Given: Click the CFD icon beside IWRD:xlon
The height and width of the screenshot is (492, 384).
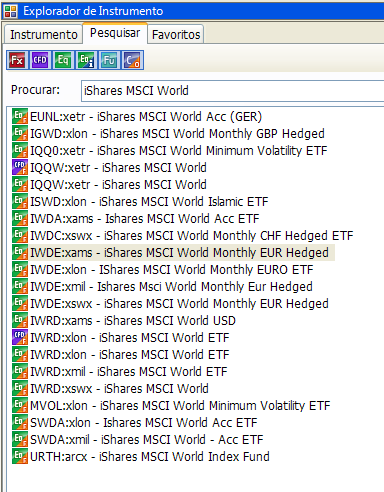Looking at the screenshot, I should click(x=20, y=337).
